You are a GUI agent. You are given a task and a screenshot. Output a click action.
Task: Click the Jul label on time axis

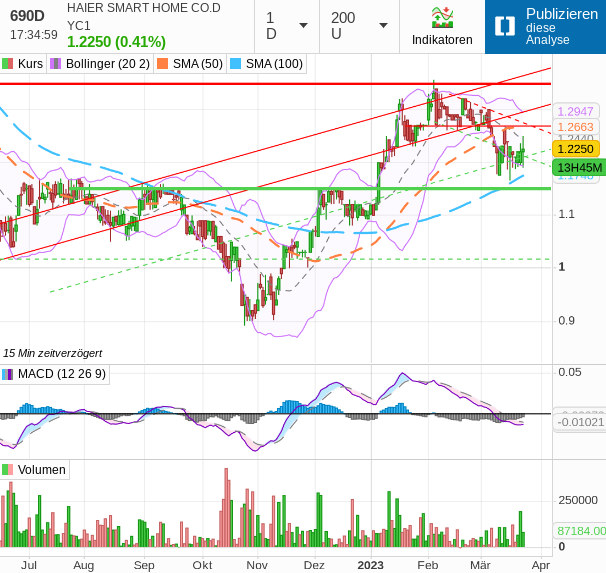tap(29, 565)
